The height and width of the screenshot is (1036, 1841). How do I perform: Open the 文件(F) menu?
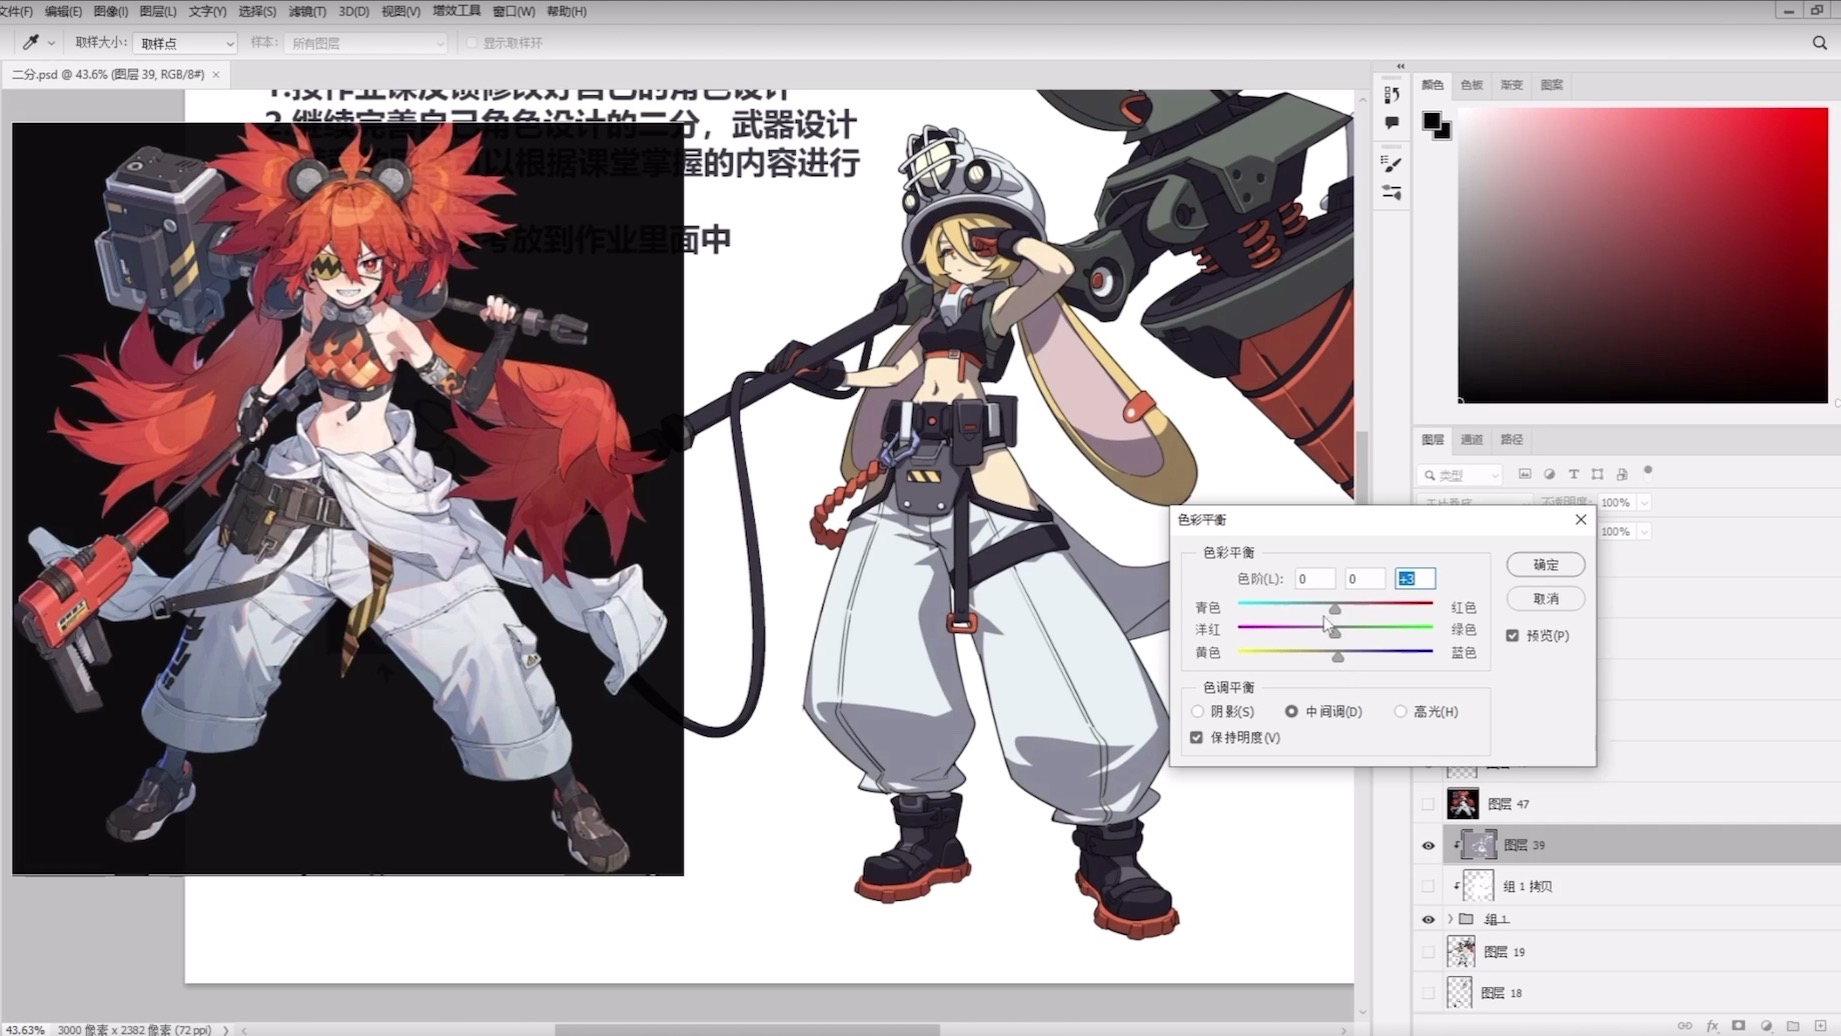click(15, 11)
